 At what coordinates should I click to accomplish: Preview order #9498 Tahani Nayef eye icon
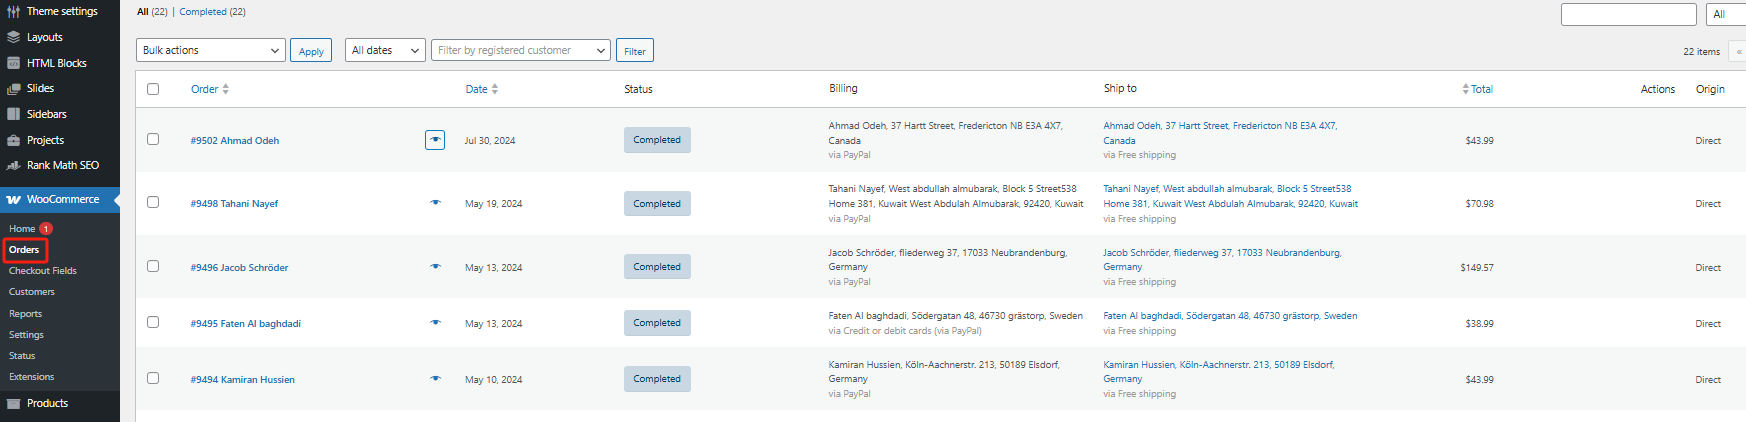pos(435,203)
